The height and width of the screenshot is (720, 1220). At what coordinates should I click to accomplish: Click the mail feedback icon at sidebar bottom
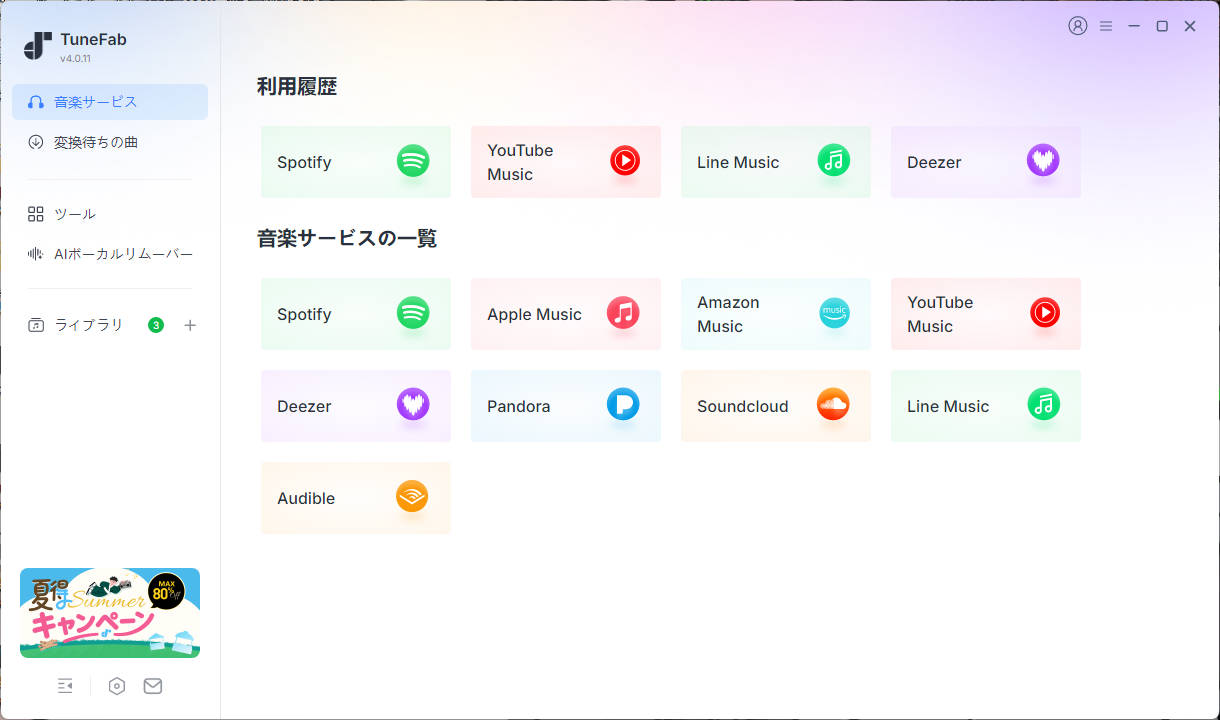pos(153,686)
